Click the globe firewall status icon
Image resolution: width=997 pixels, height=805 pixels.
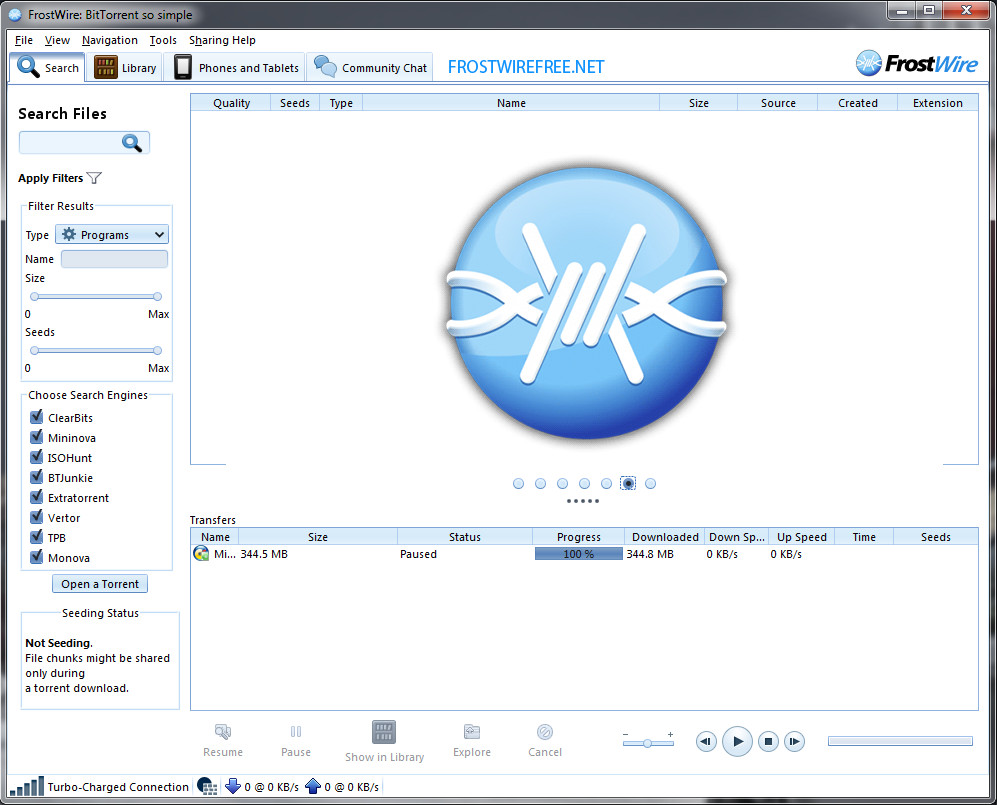point(207,787)
